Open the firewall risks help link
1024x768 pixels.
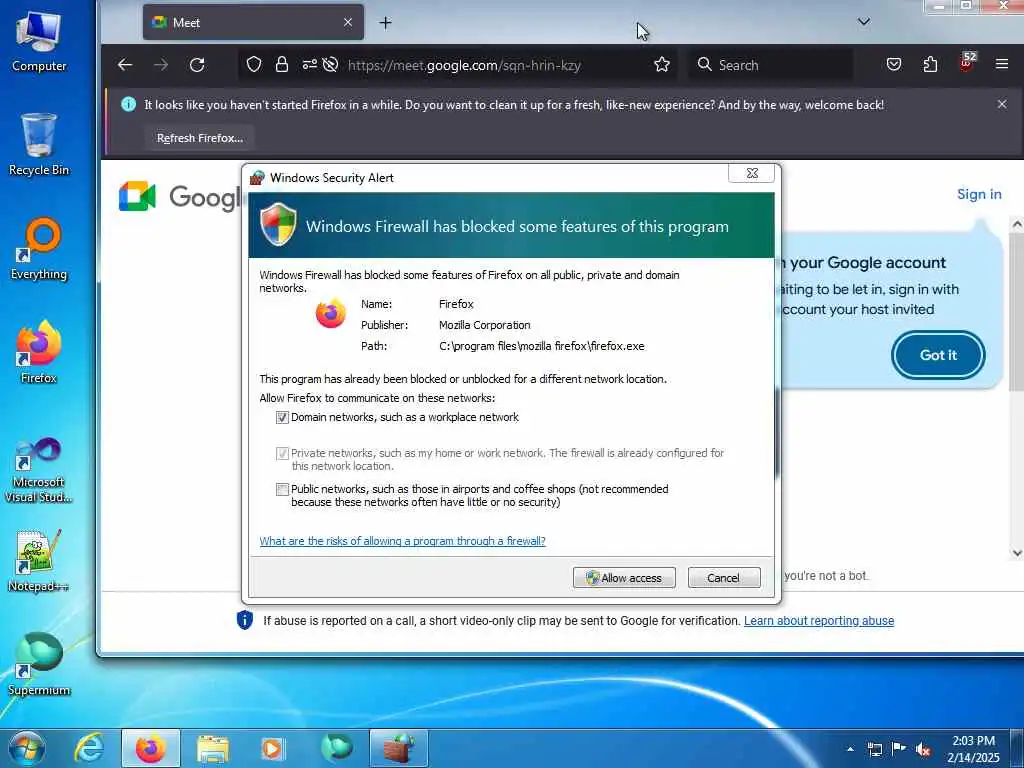click(402, 541)
